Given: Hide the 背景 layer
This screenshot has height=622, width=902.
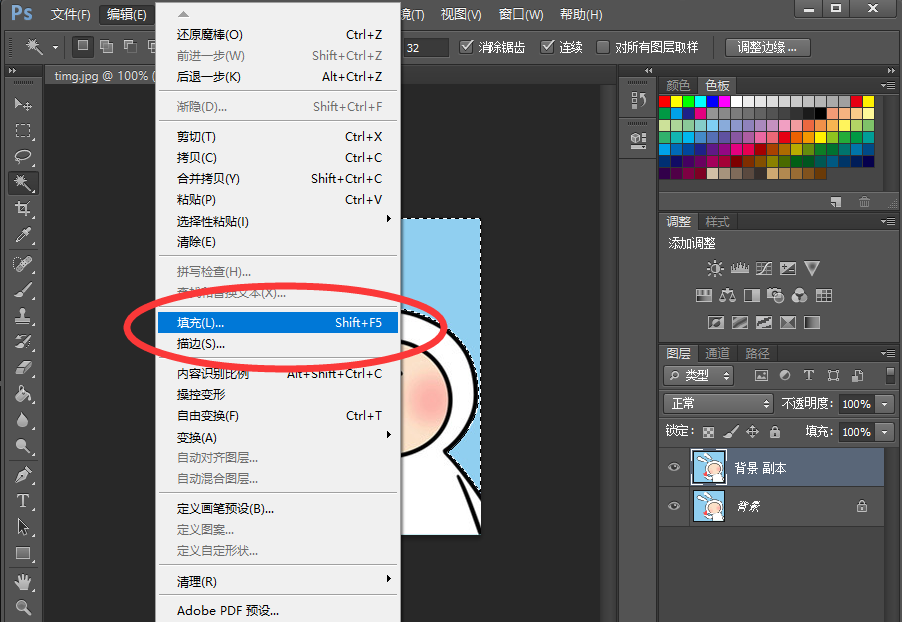Looking at the screenshot, I should coord(674,506).
